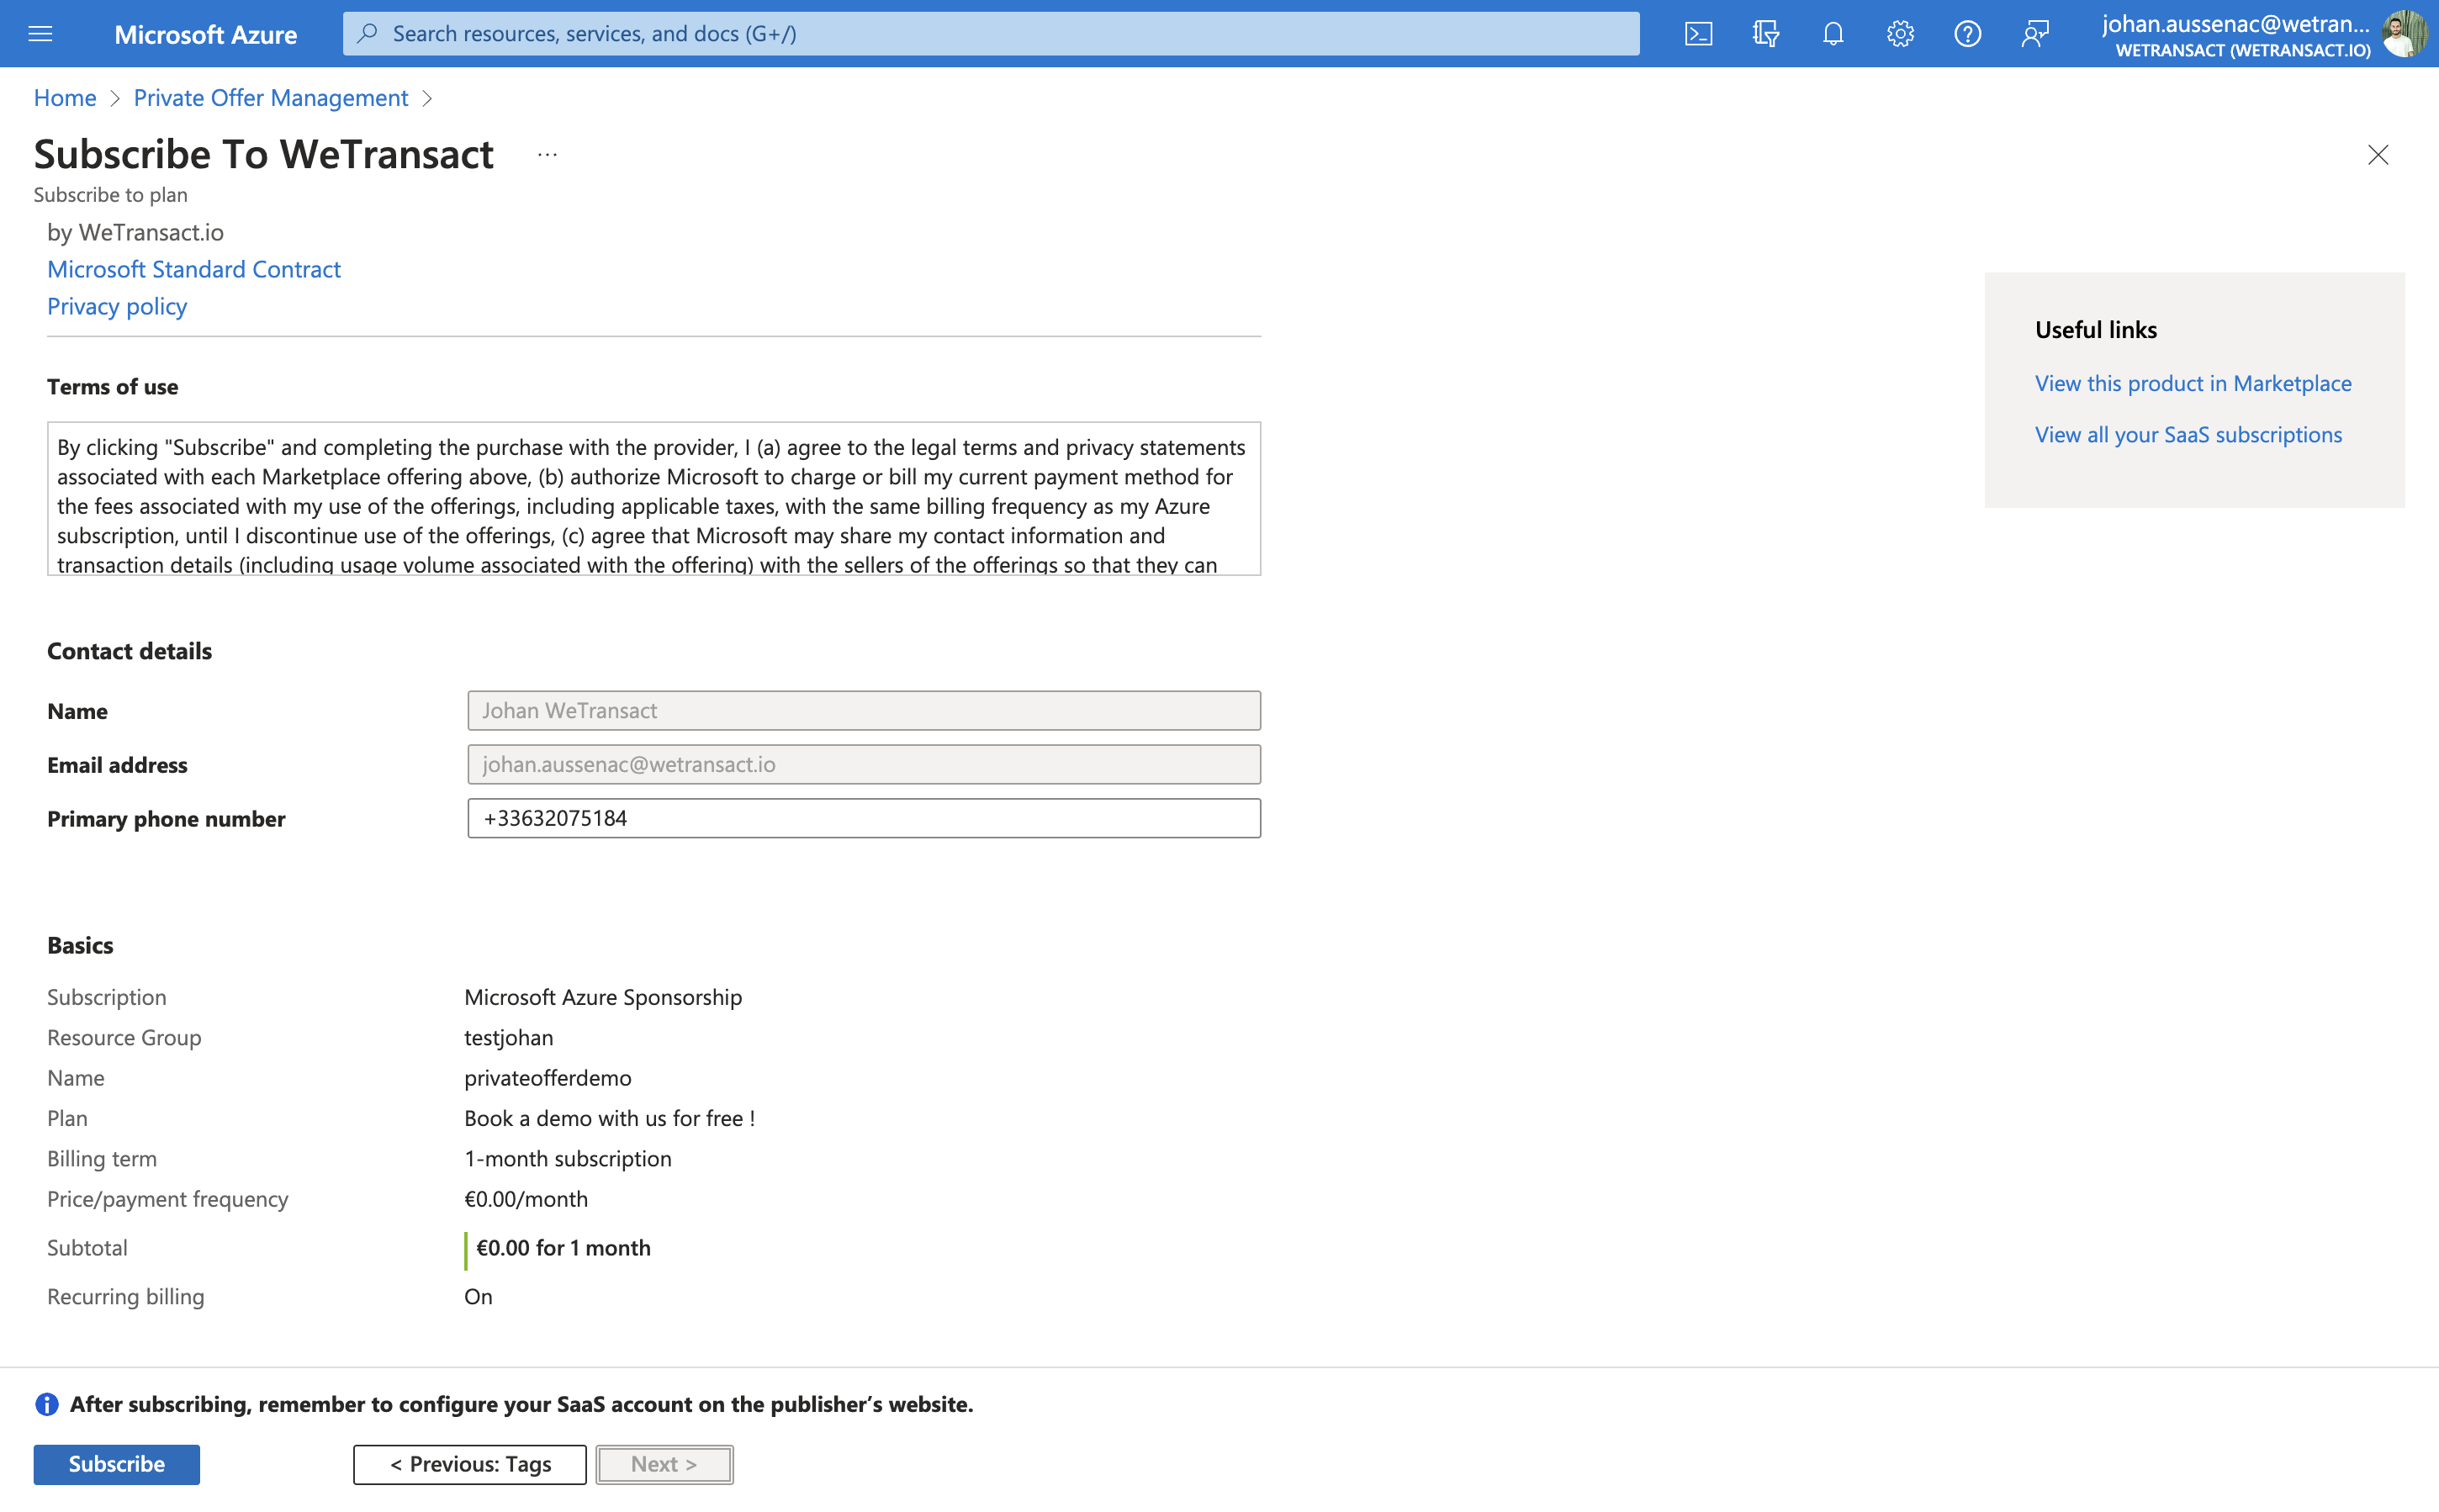
Task: Close the Subscribe To WeTransact pane
Action: (x=2378, y=155)
